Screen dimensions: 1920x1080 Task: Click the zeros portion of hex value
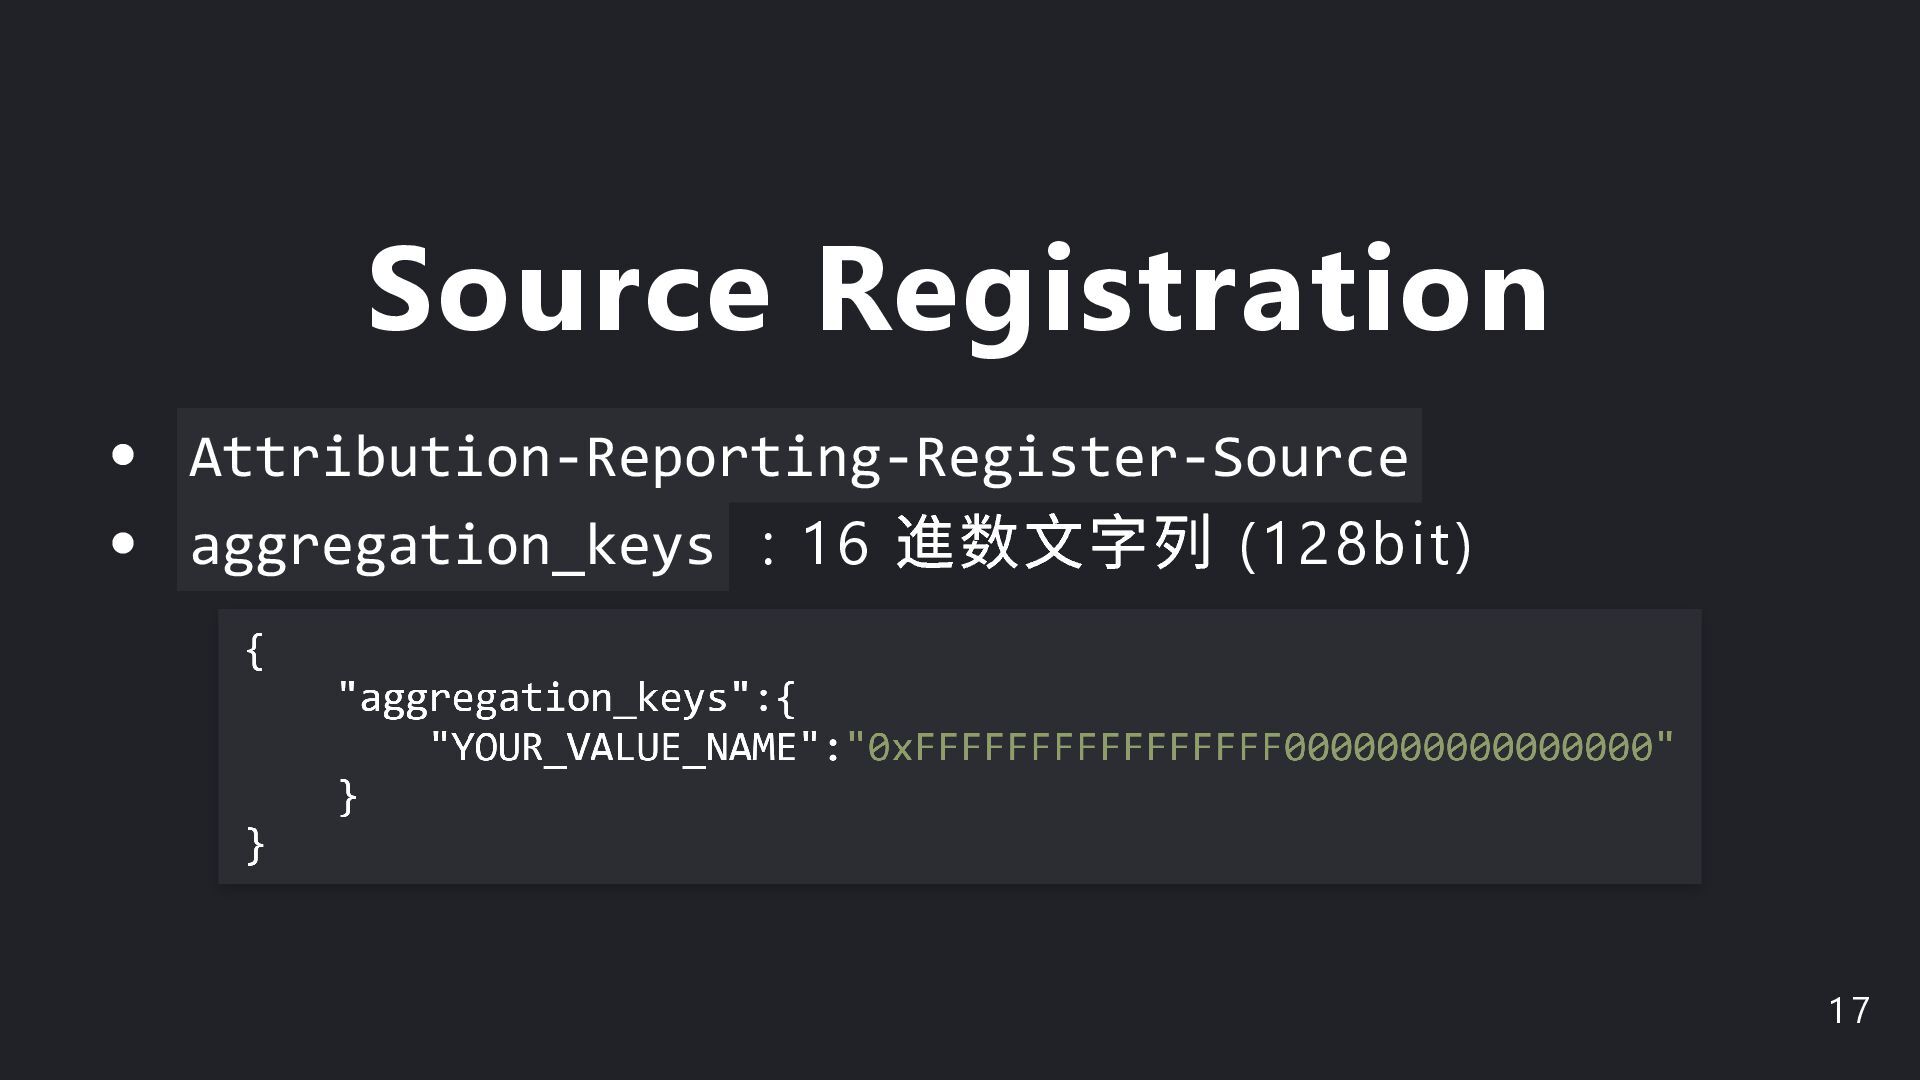[x=1468, y=747]
